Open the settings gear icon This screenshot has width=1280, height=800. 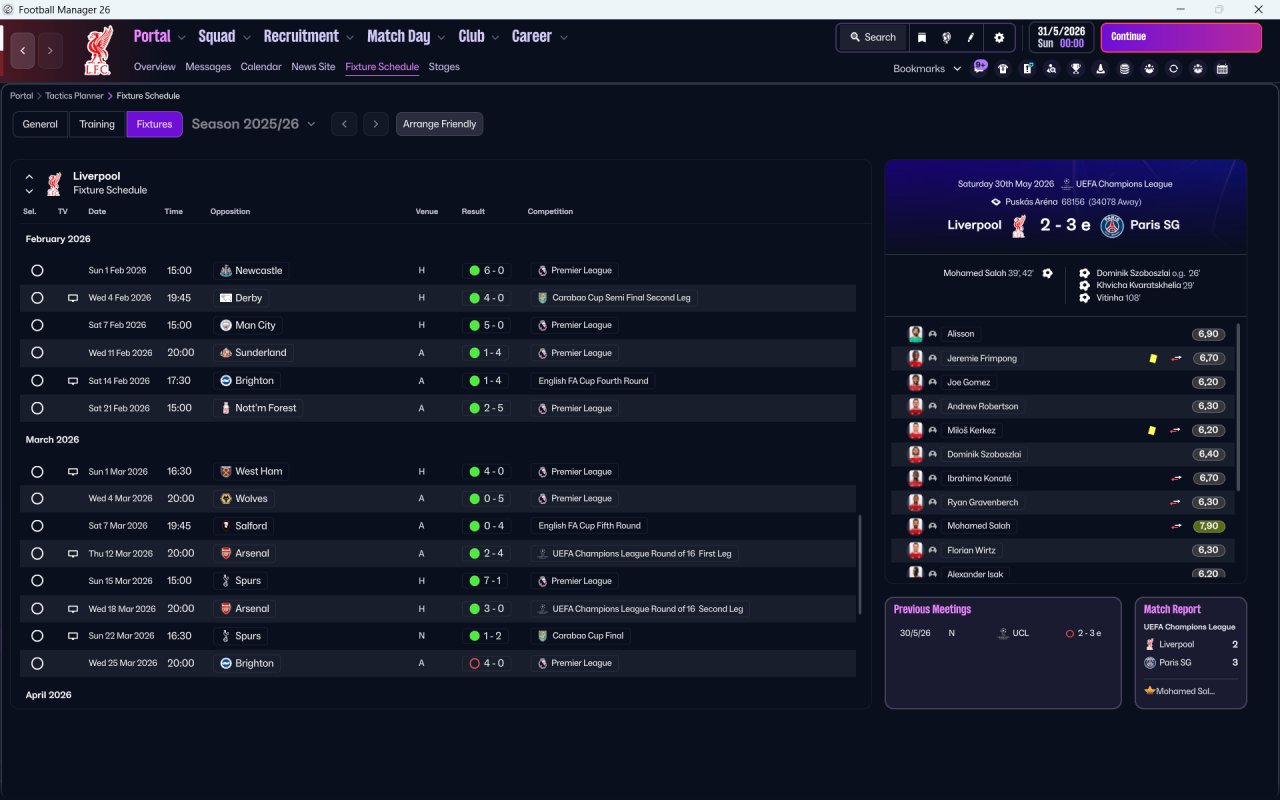[998, 37]
